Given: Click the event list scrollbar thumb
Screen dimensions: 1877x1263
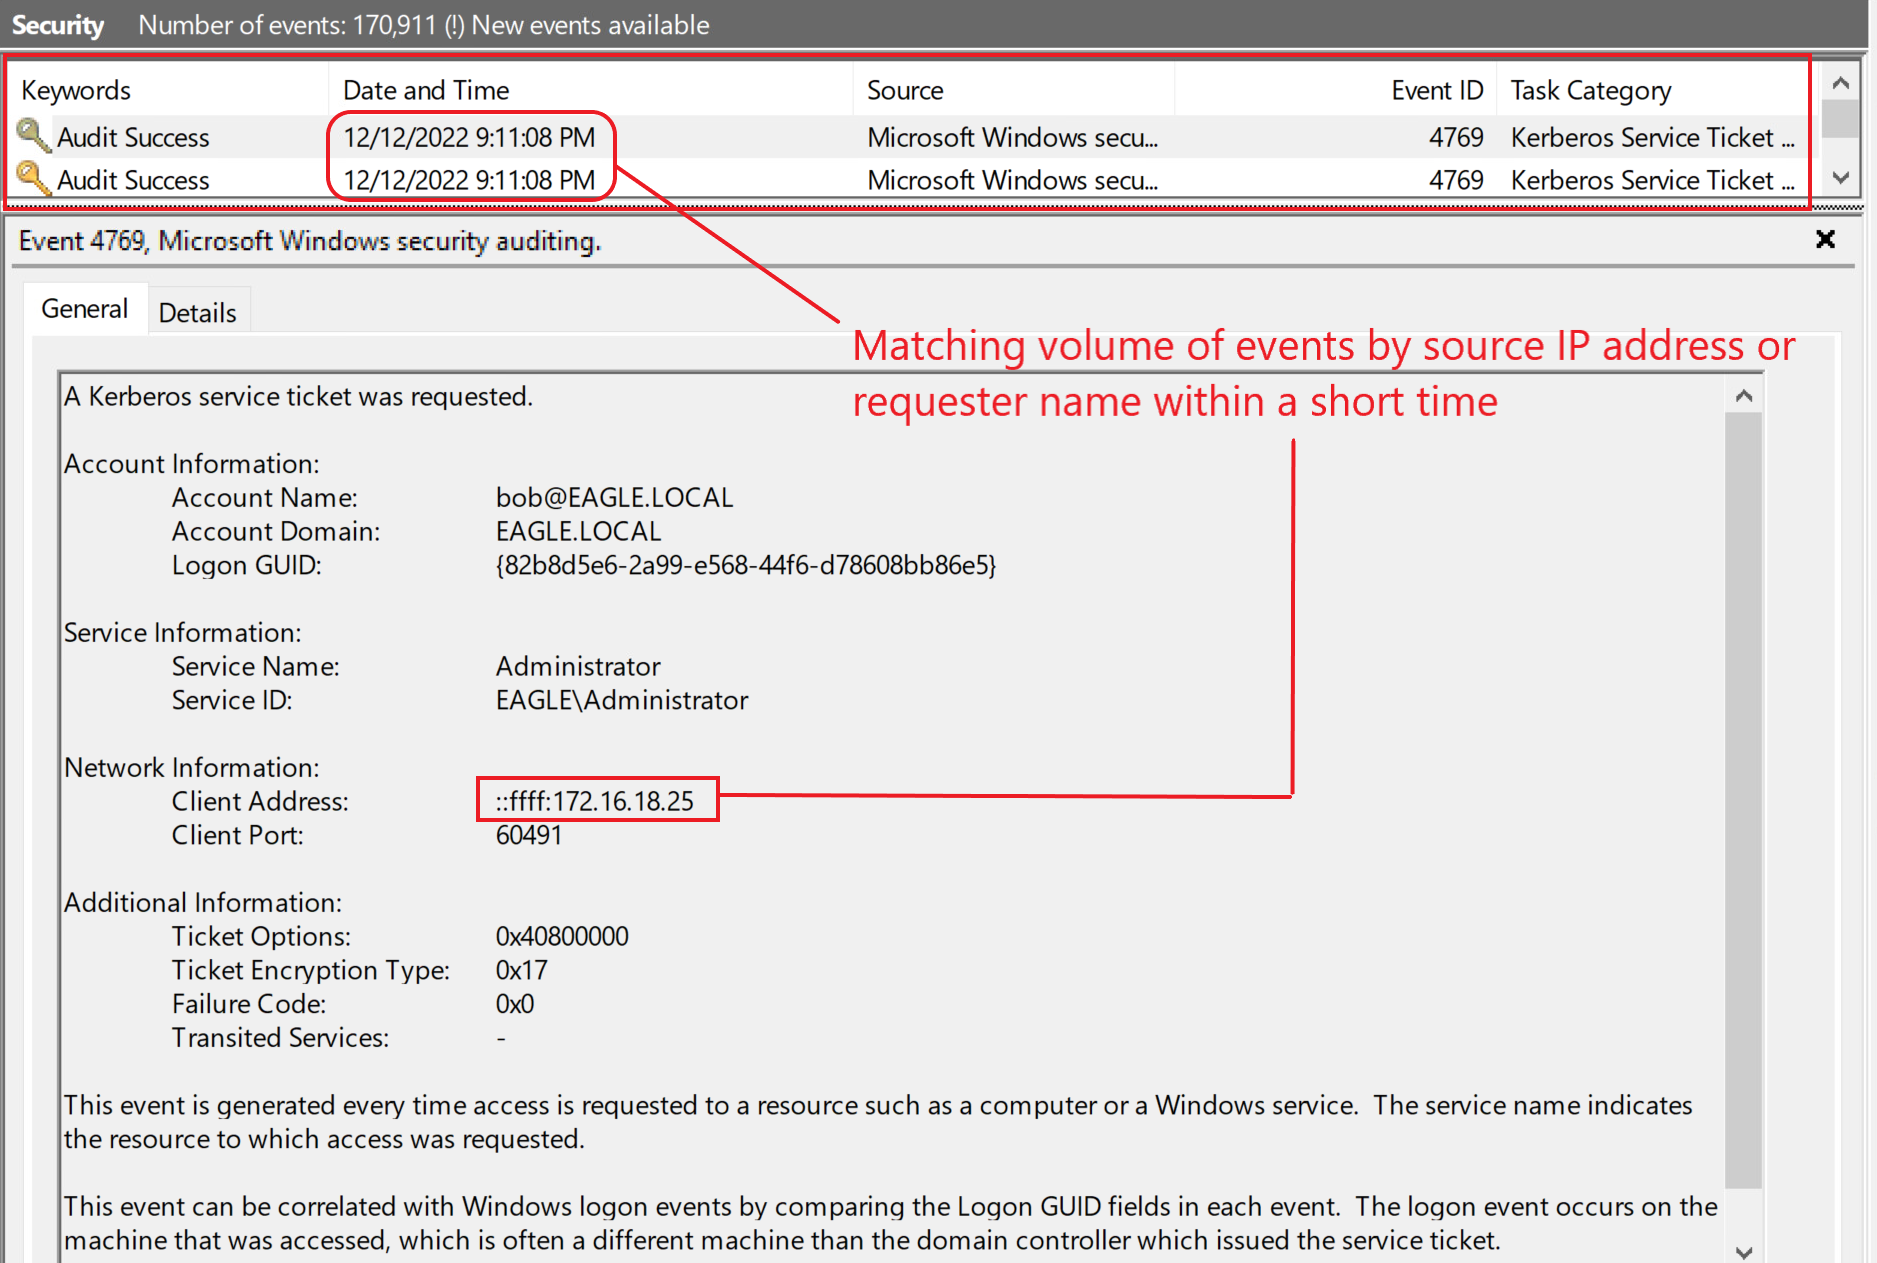Looking at the screenshot, I should pos(1840,119).
